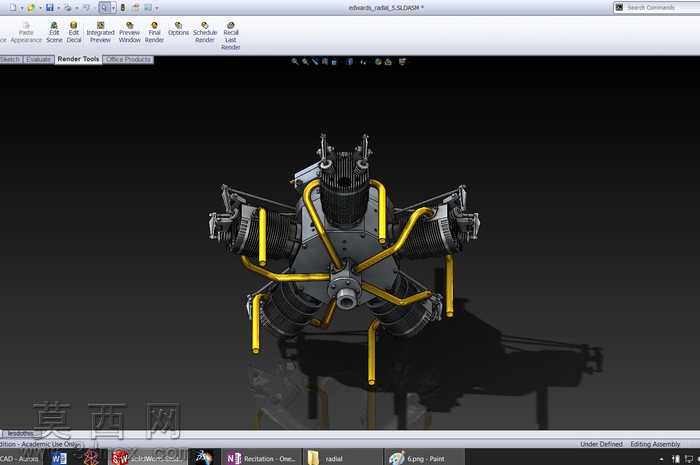This screenshot has height=465, width=700.
Task: Click the Previous View icon in view toolbar
Action: click(x=315, y=62)
